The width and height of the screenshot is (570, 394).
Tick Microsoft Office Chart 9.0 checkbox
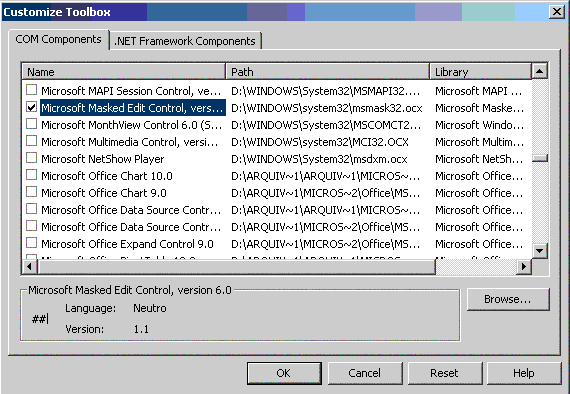(32, 192)
